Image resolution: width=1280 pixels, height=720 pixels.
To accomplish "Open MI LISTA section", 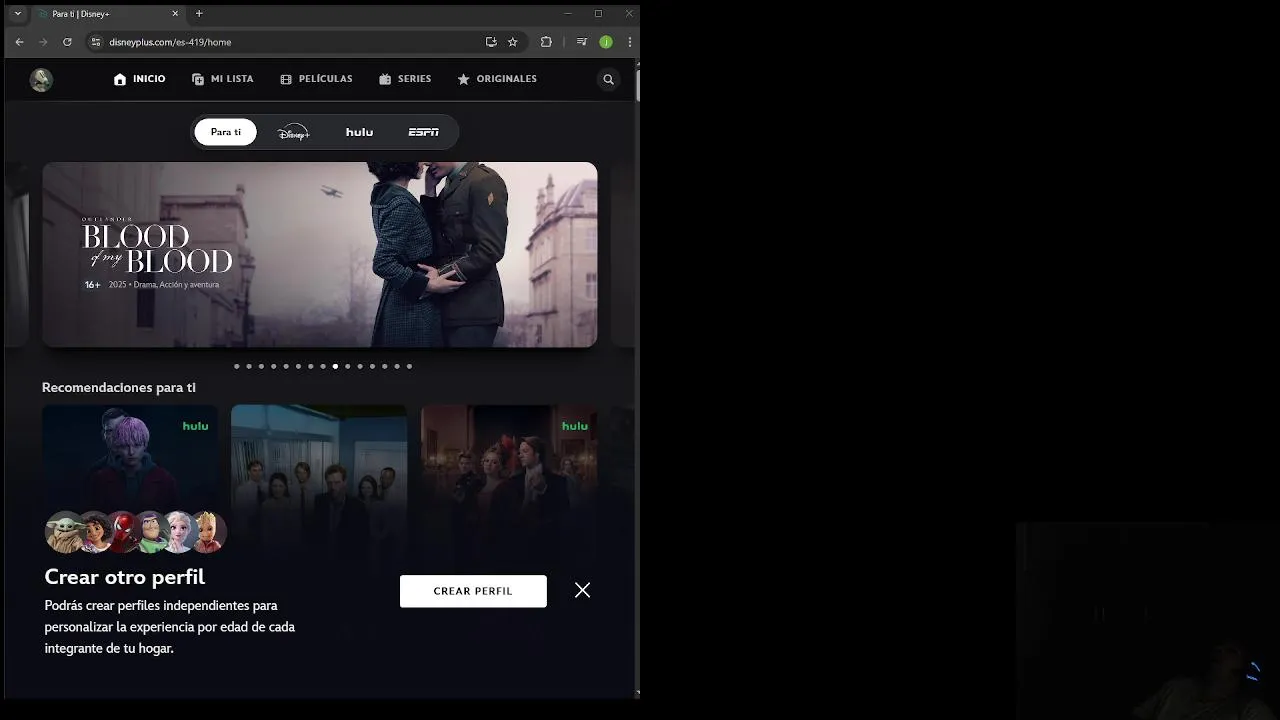I will 222,79.
